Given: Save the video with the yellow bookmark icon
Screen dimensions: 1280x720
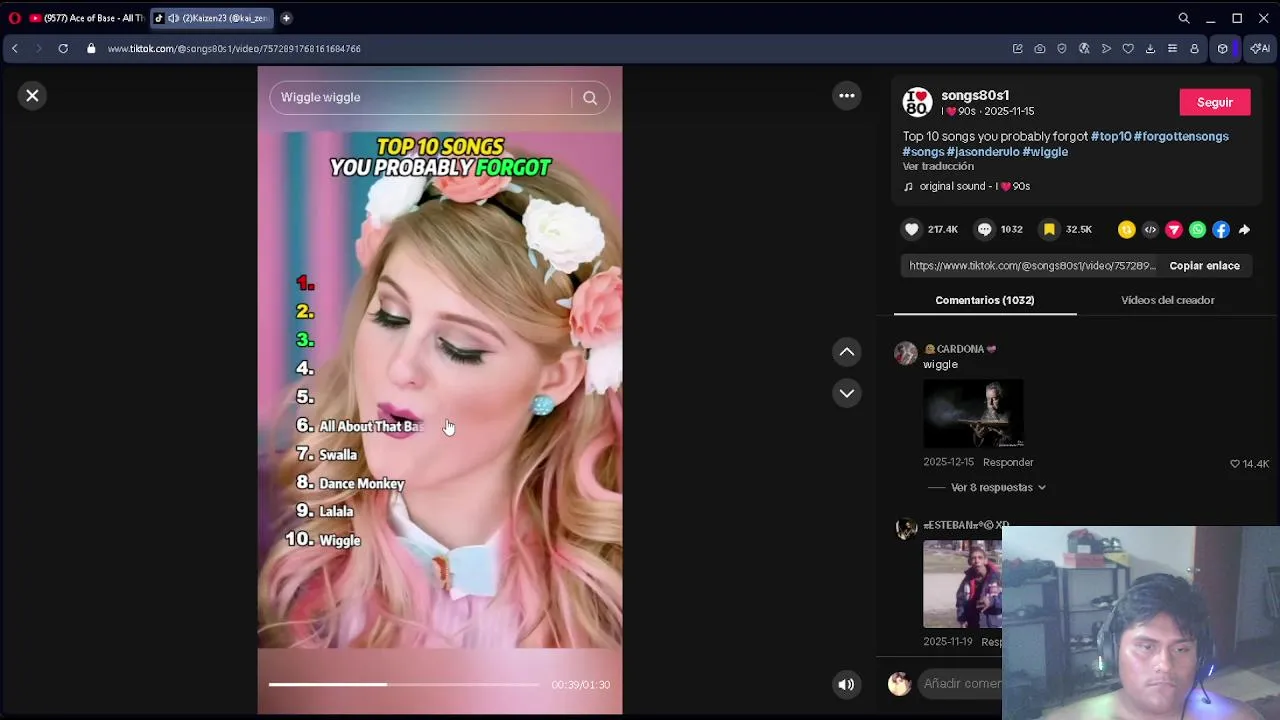Looking at the screenshot, I should pos(1049,230).
